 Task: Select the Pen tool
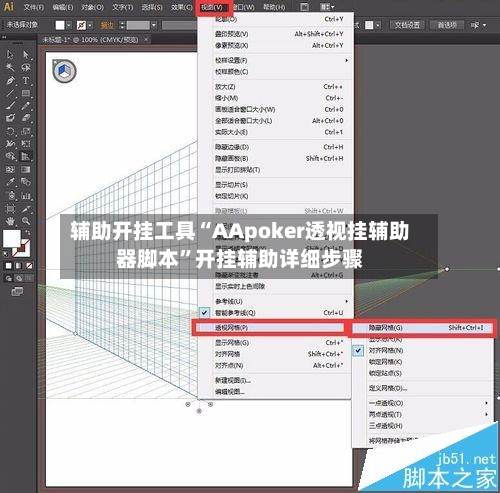tap(10, 81)
